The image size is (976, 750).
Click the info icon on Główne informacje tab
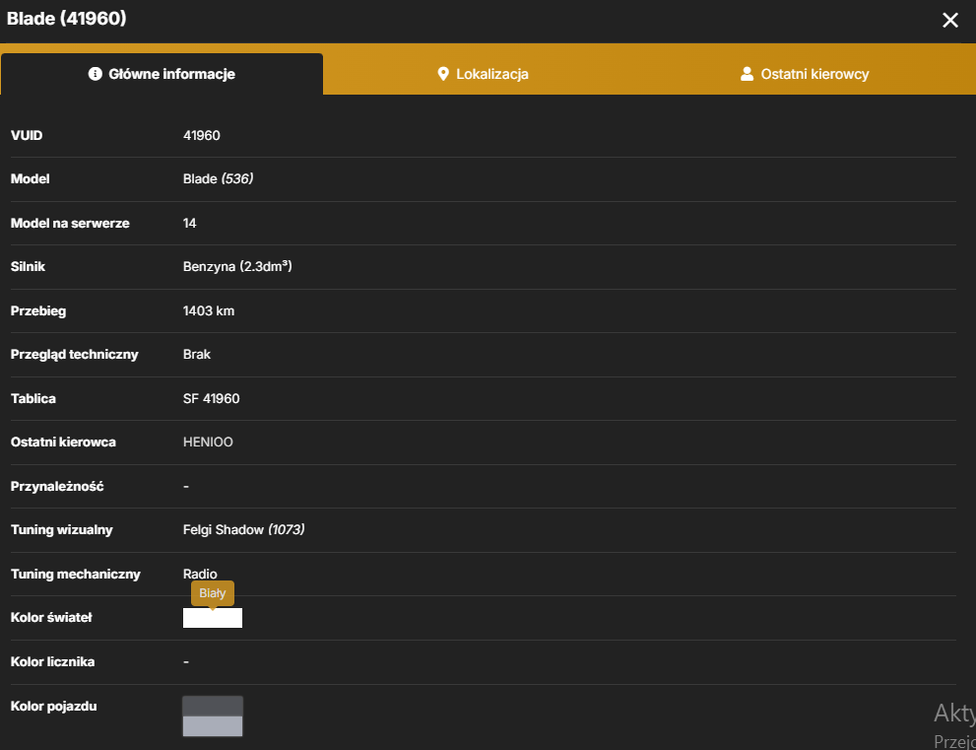point(95,74)
